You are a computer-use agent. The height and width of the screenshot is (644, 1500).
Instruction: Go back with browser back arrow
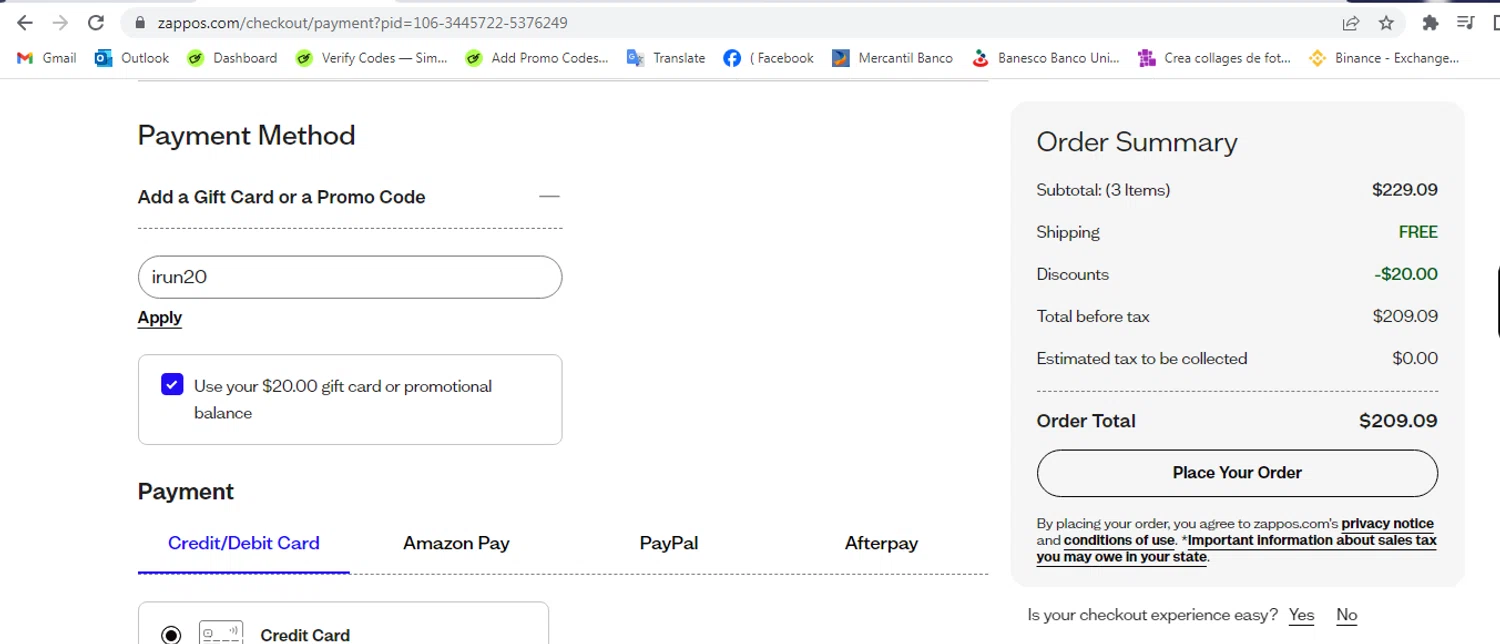click(x=24, y=22)
